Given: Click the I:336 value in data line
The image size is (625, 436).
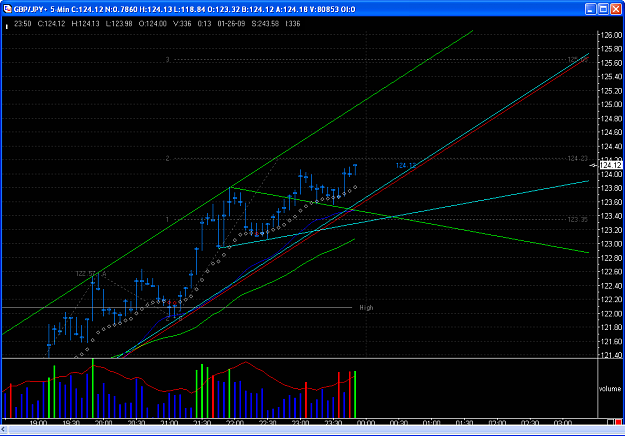Looking at the screenshot, I should coord(293,24).
